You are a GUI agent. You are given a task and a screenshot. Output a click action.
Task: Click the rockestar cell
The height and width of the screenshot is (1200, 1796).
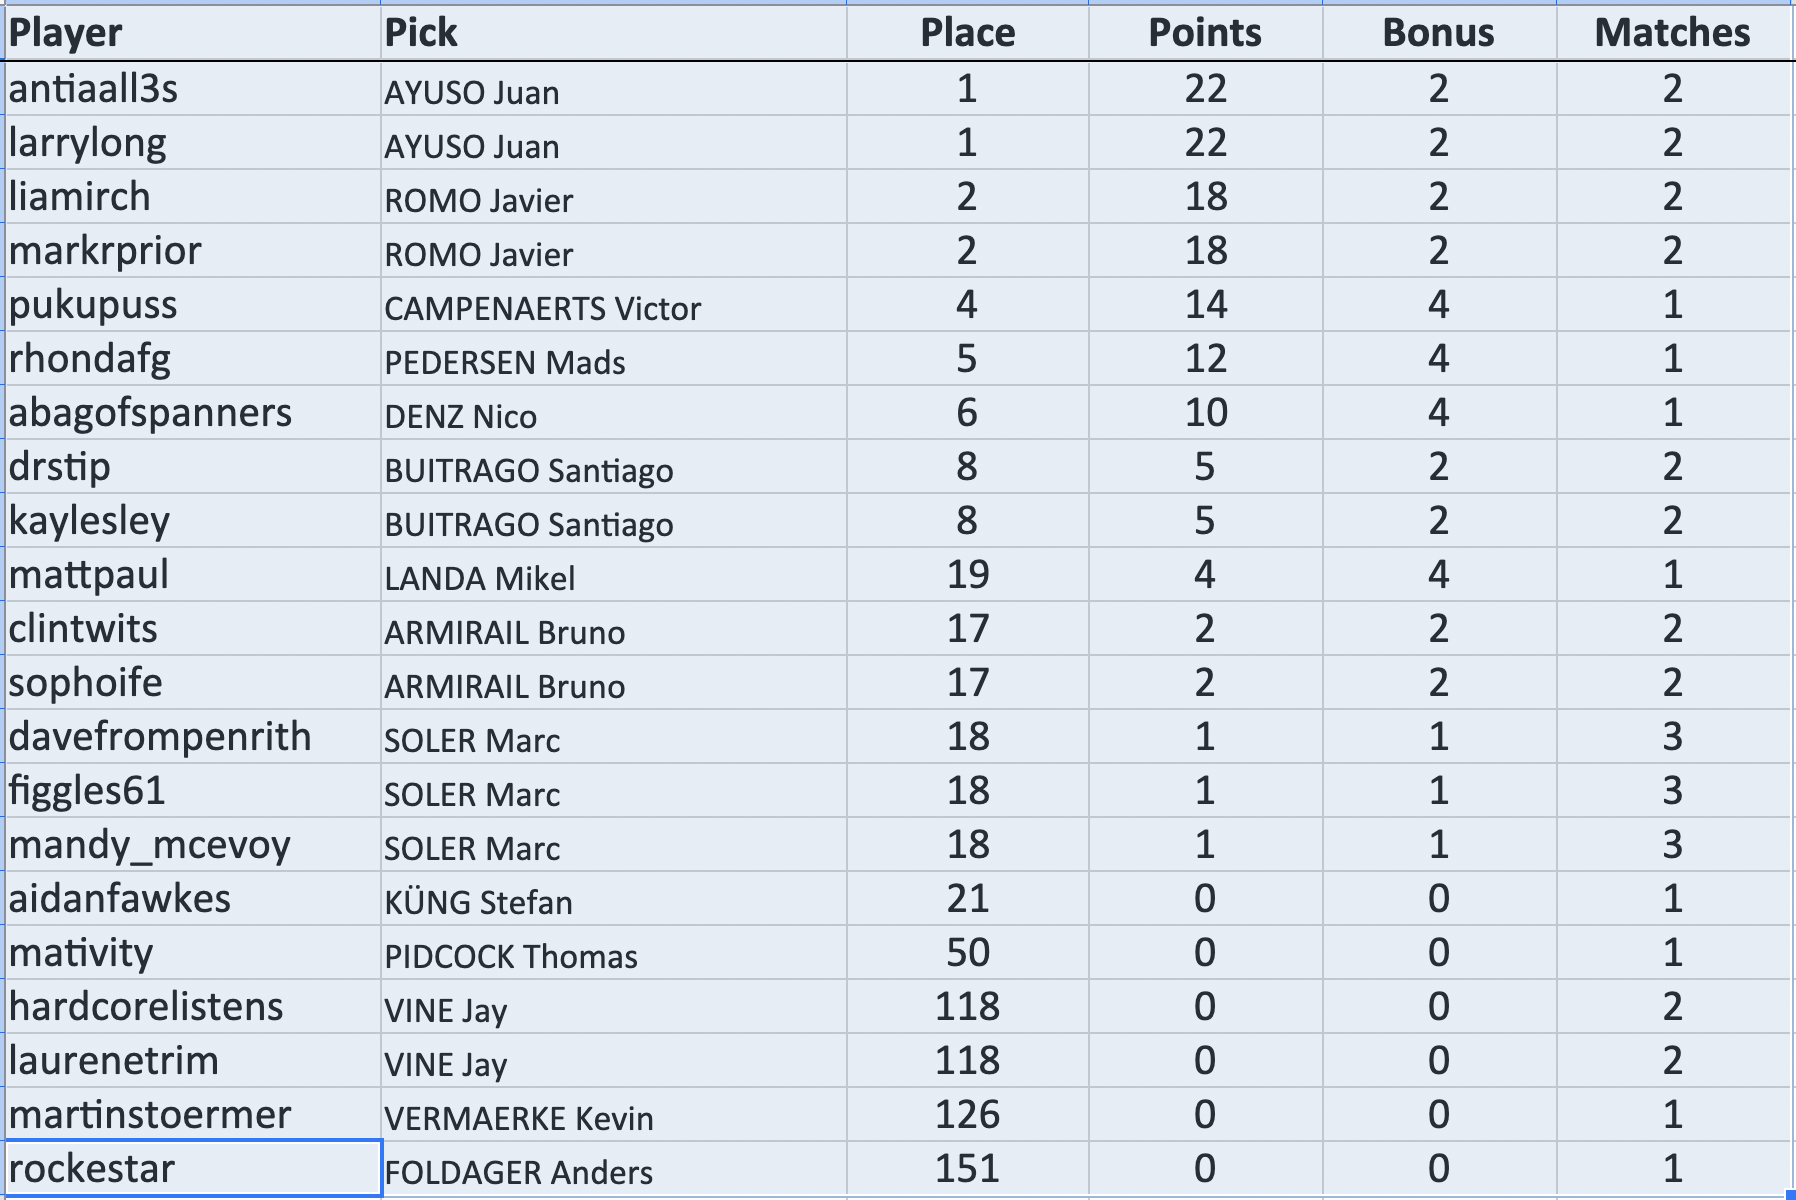(92, 1169)
